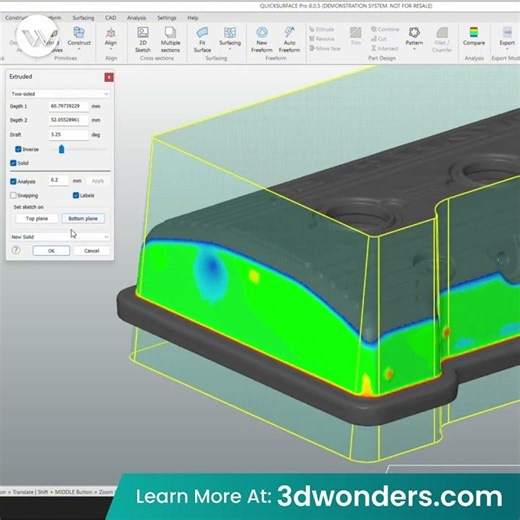The height and width of the screenshot is (520, 520).
Task: Click the Apply analysis button
Action: [x=98, y=181]
